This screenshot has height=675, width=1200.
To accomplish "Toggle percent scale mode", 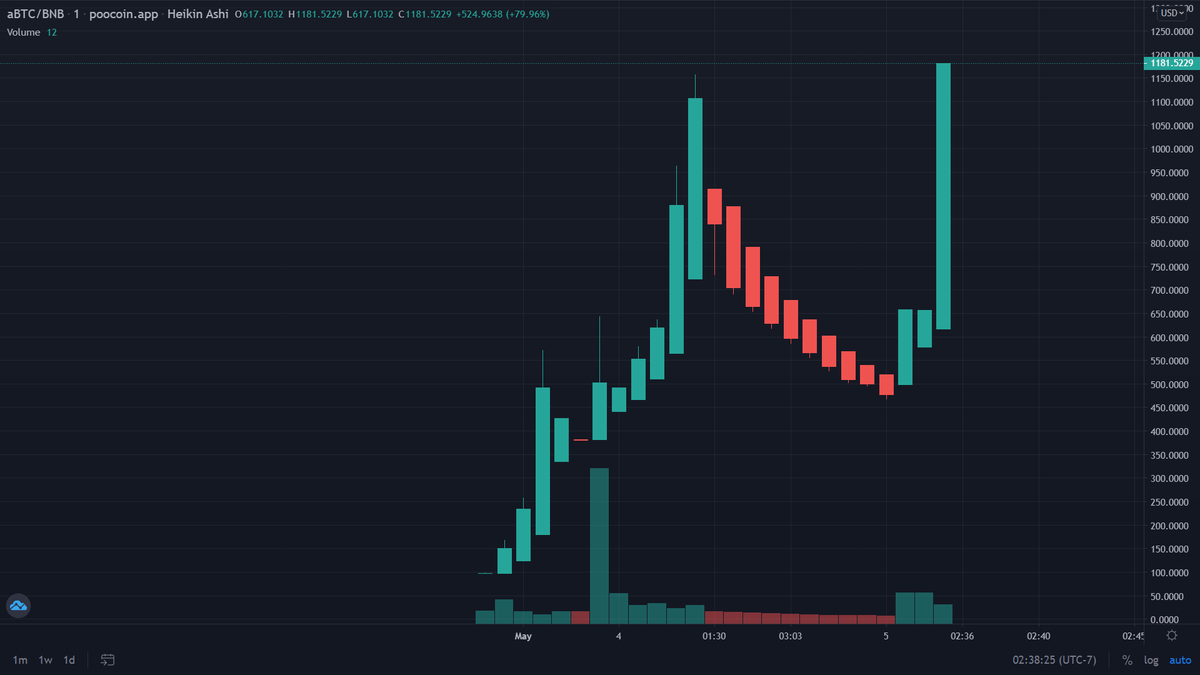I will pos(1127,660).
